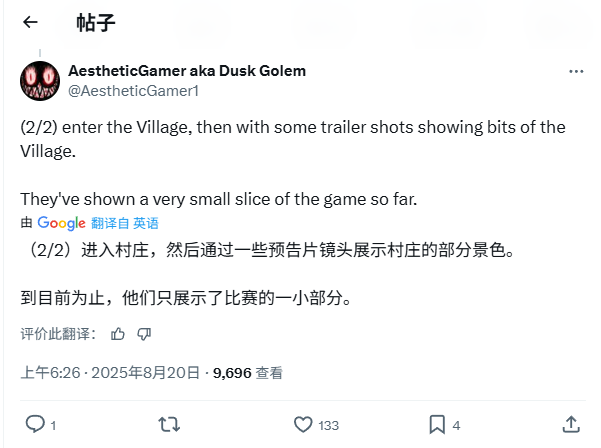Rate translation with thumbs down
Image resolution: width=601 pixels, height=448 pixels.
[144, 334]
